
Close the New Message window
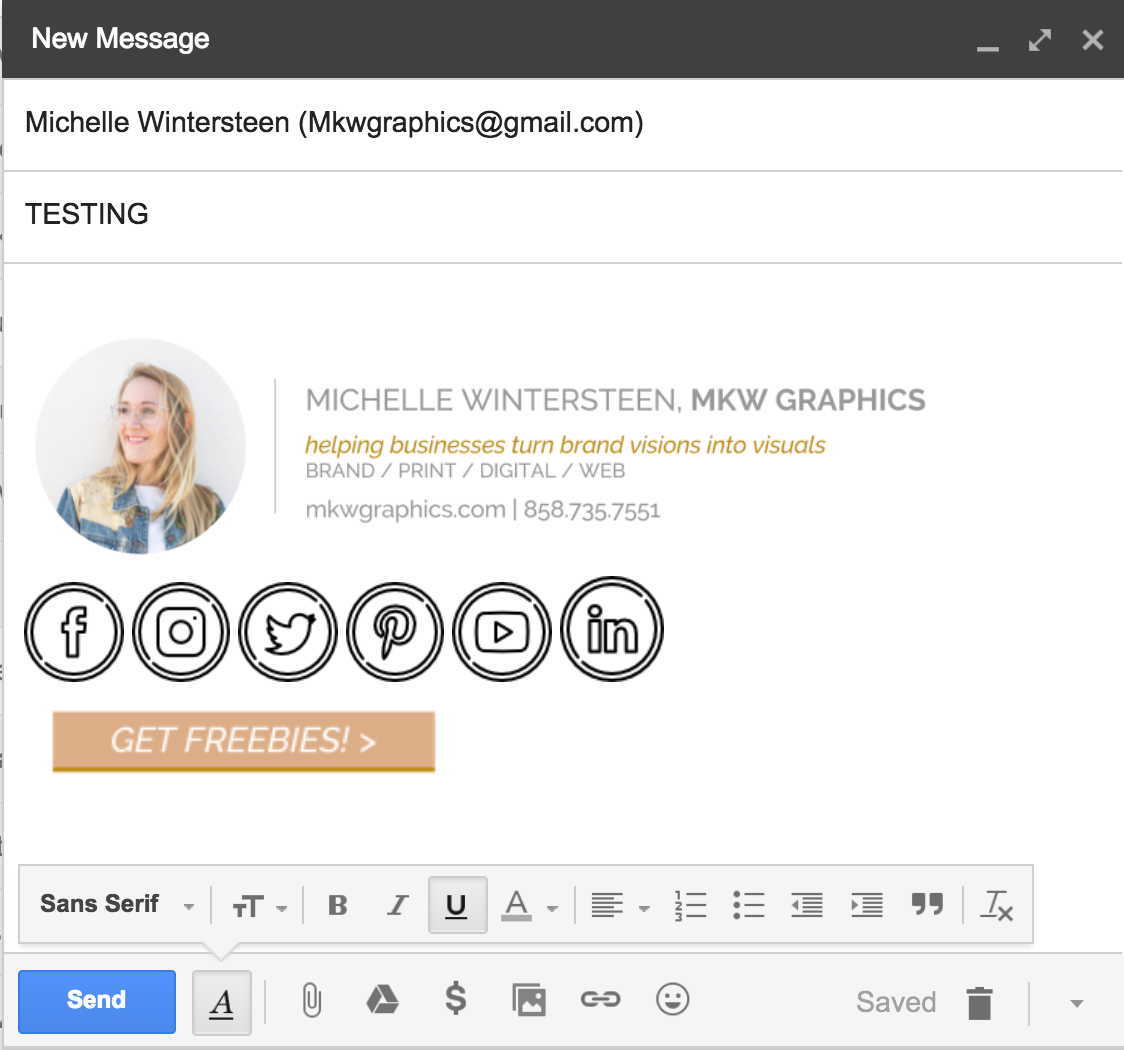(x=1092, y=40)
